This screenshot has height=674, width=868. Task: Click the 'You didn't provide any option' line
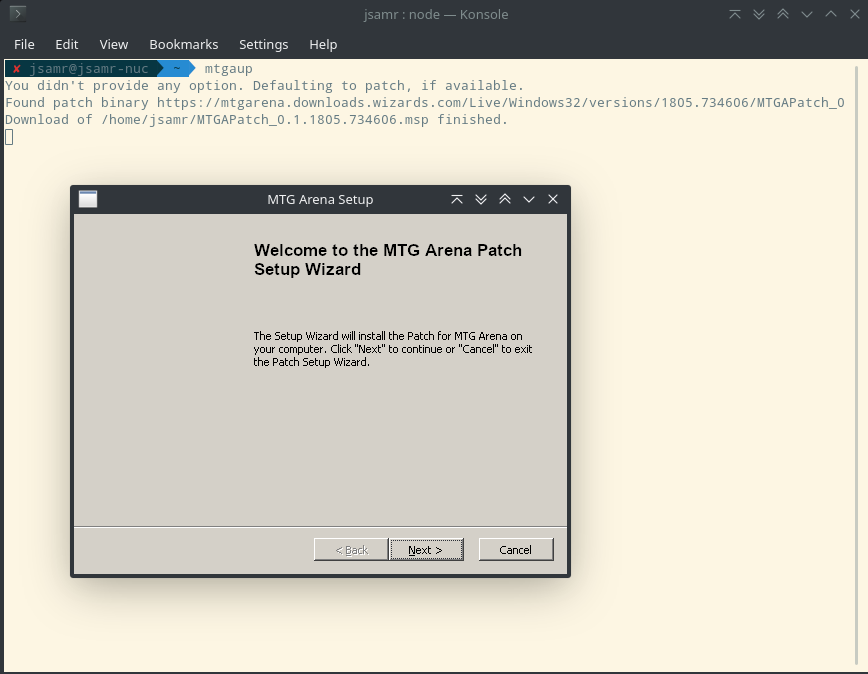[x=264, y=86]
